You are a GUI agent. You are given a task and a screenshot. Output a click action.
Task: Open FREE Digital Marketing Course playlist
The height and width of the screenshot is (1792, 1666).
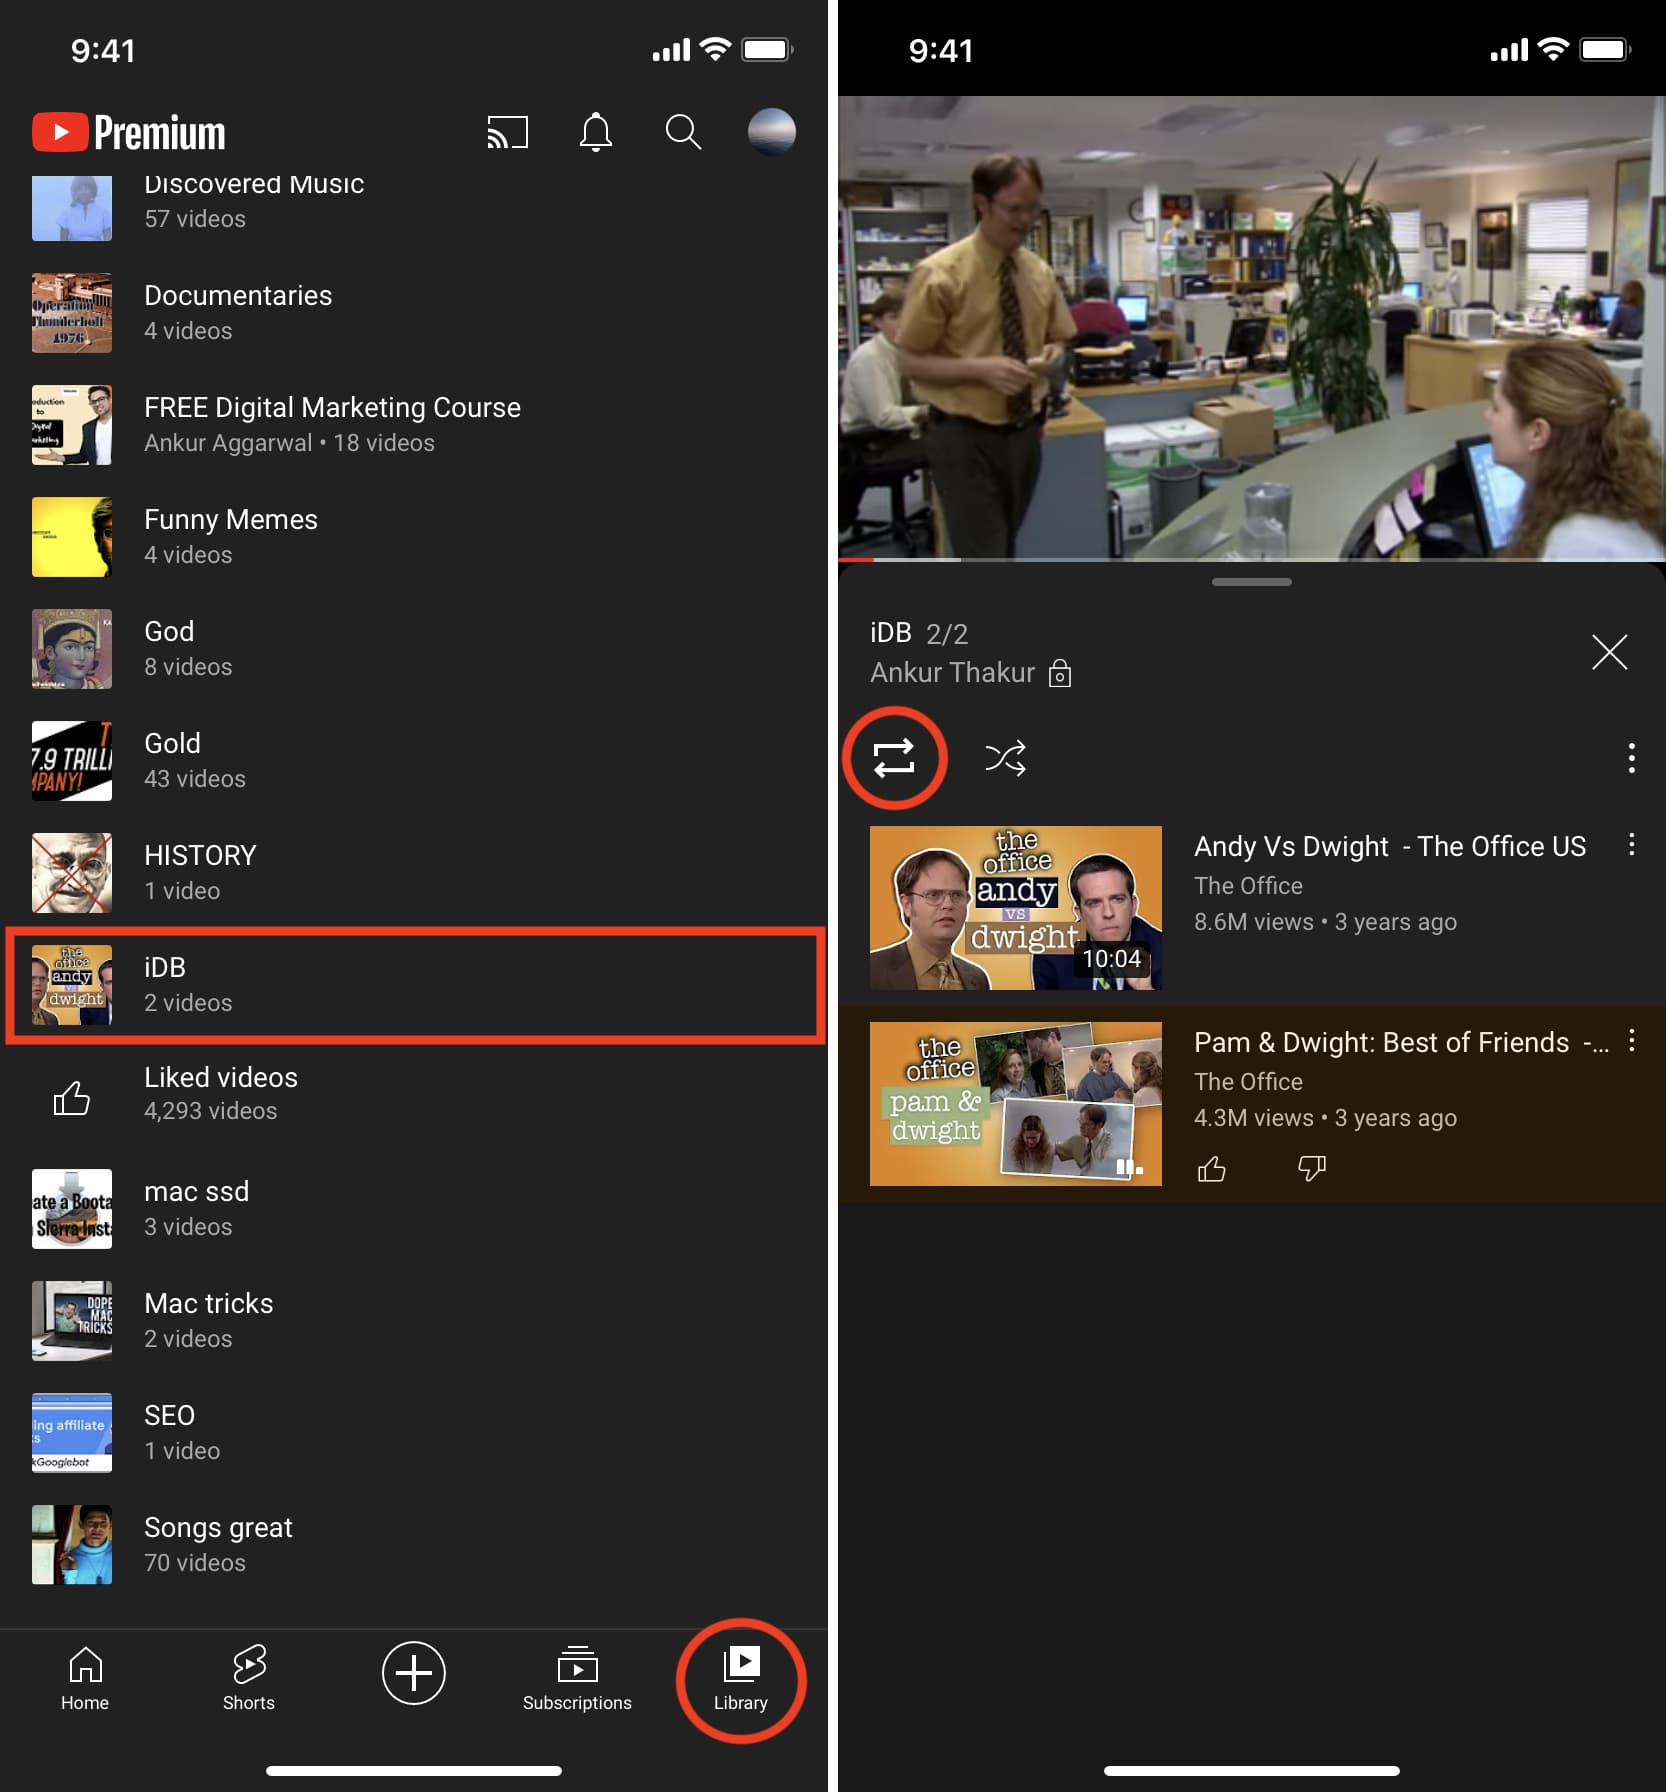point(414,425)
